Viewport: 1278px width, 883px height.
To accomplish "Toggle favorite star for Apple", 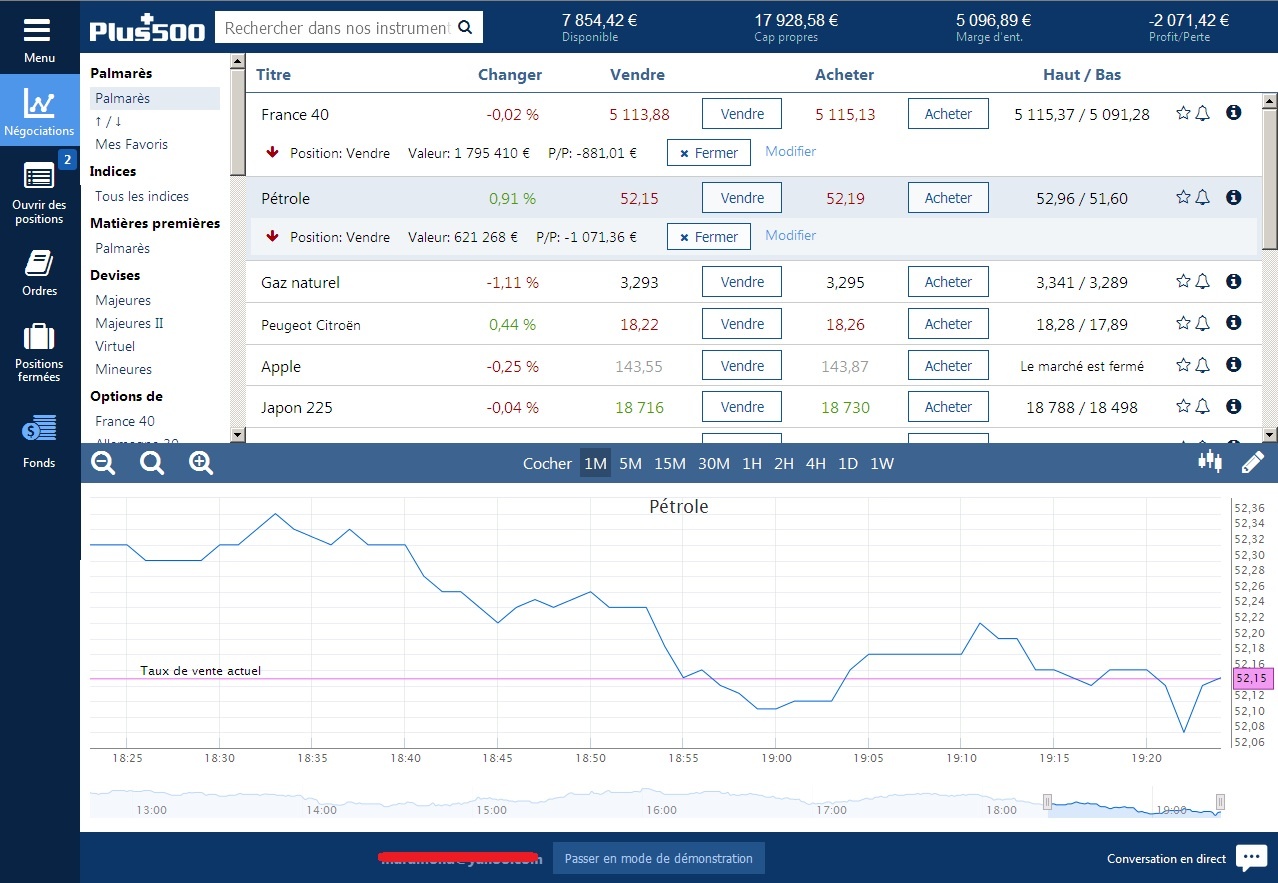I will click(x=1183, y=365).
